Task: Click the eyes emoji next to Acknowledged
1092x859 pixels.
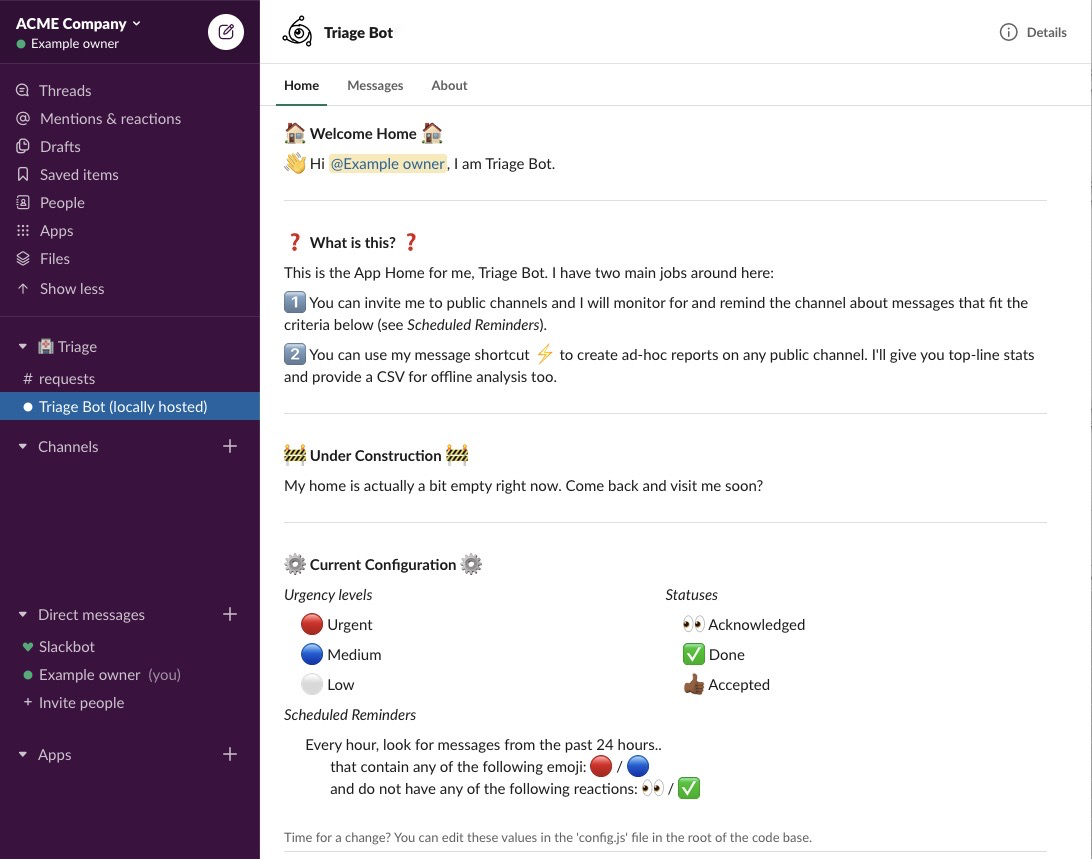Action: pyautogui.click(x=694, y=624)
